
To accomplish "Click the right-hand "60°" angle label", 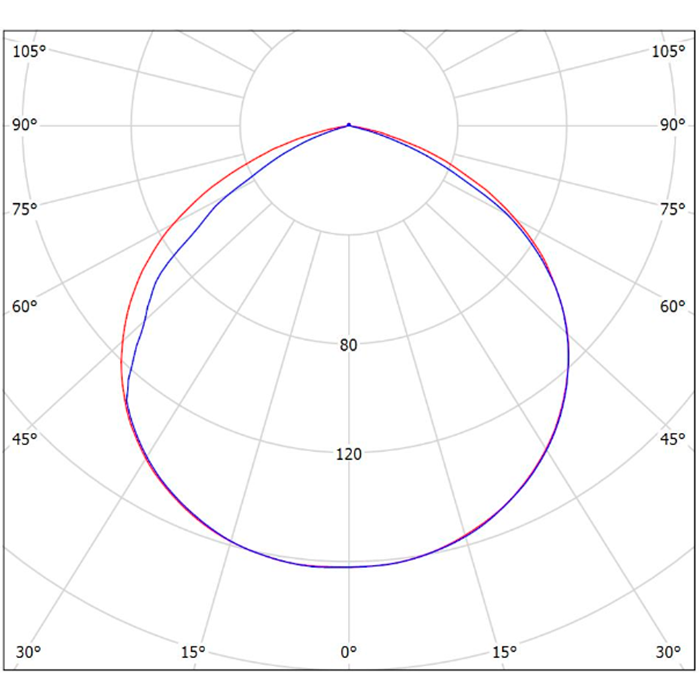I will pos(673,307).
